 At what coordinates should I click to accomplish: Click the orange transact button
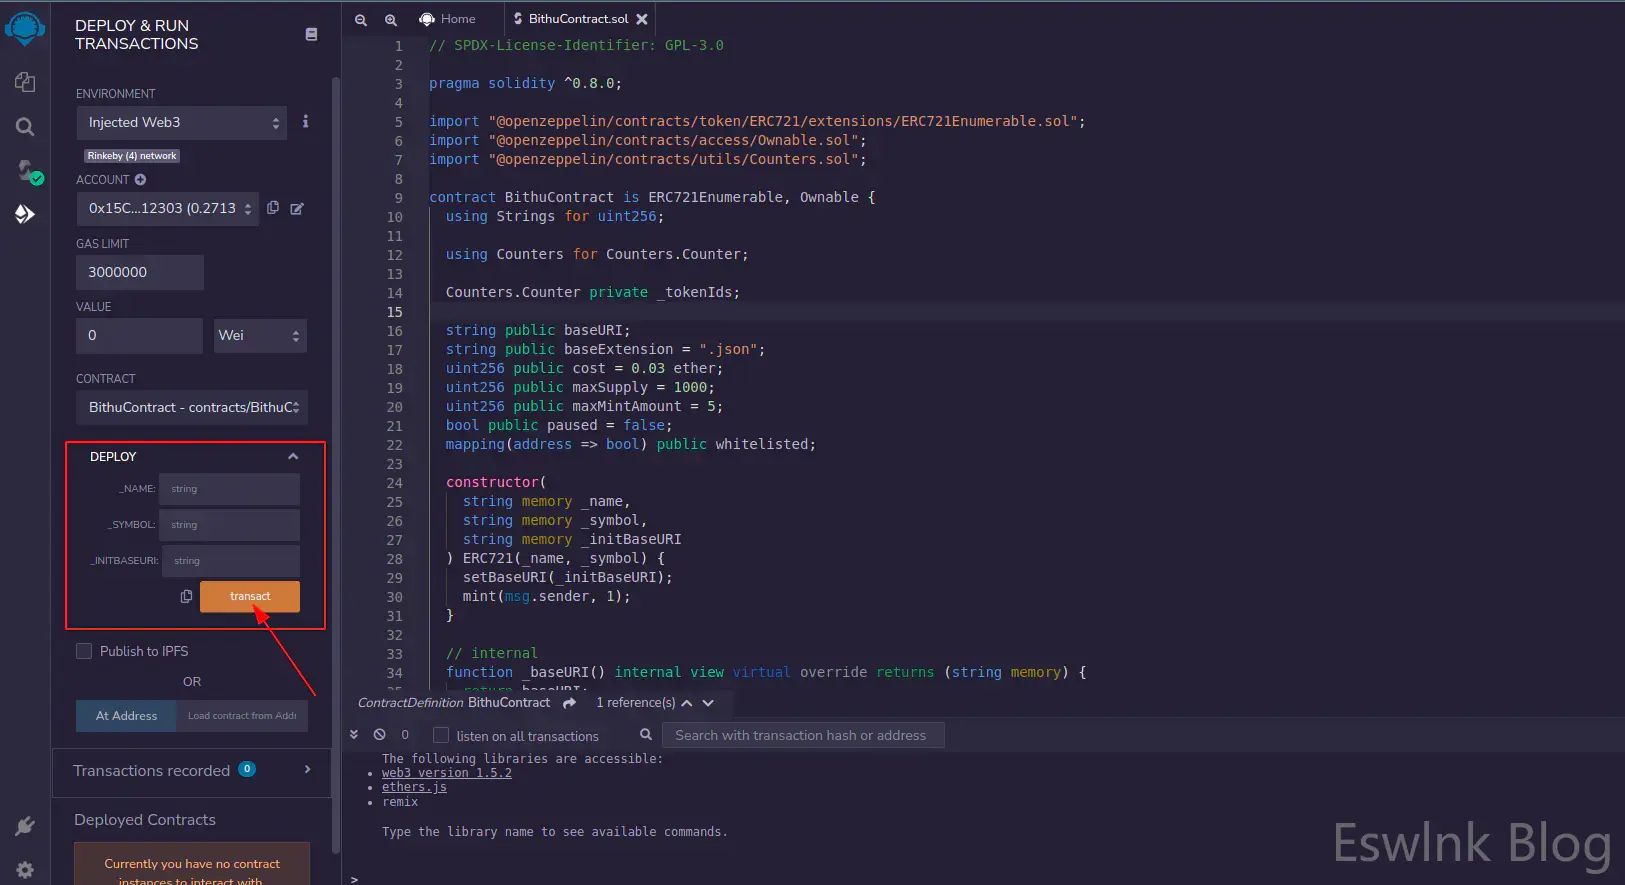point(250,596)
